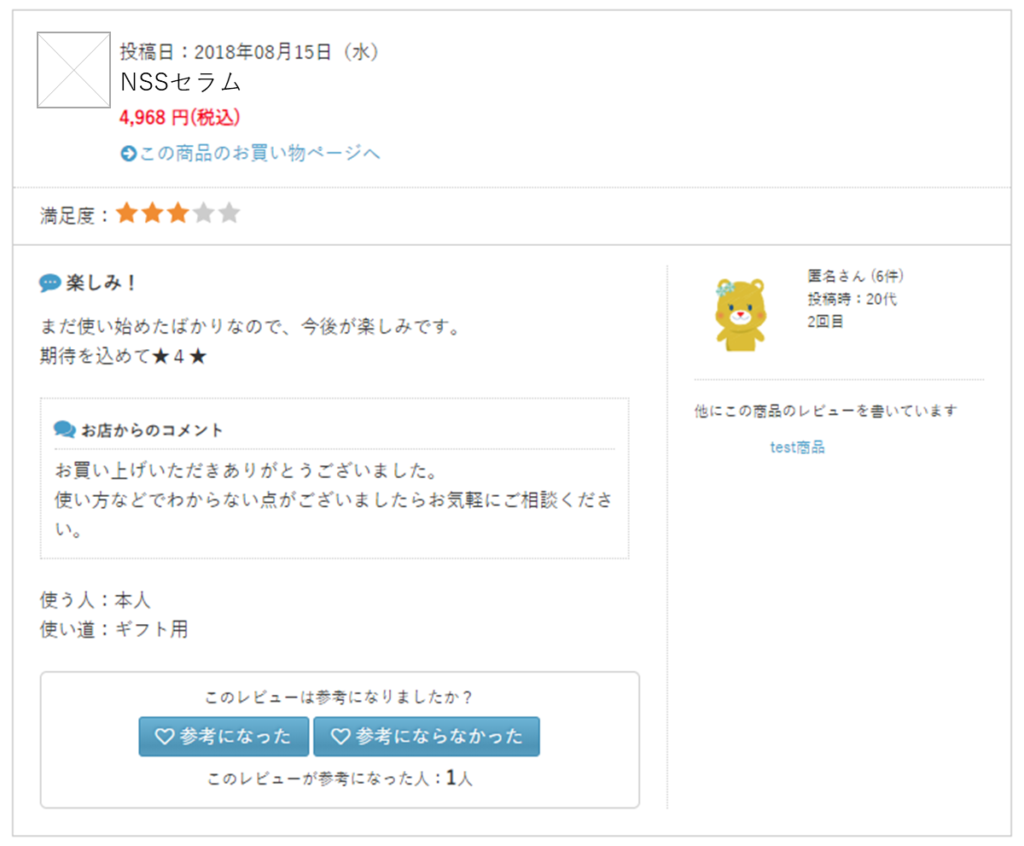Image resolution: width=1024 pixels, height=846 pixels.
Task: Click the shop comment double-bubble icon
Action: [64, 430]
